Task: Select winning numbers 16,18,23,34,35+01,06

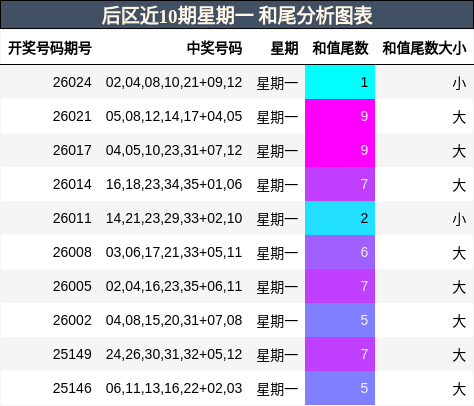Action: 174,184
